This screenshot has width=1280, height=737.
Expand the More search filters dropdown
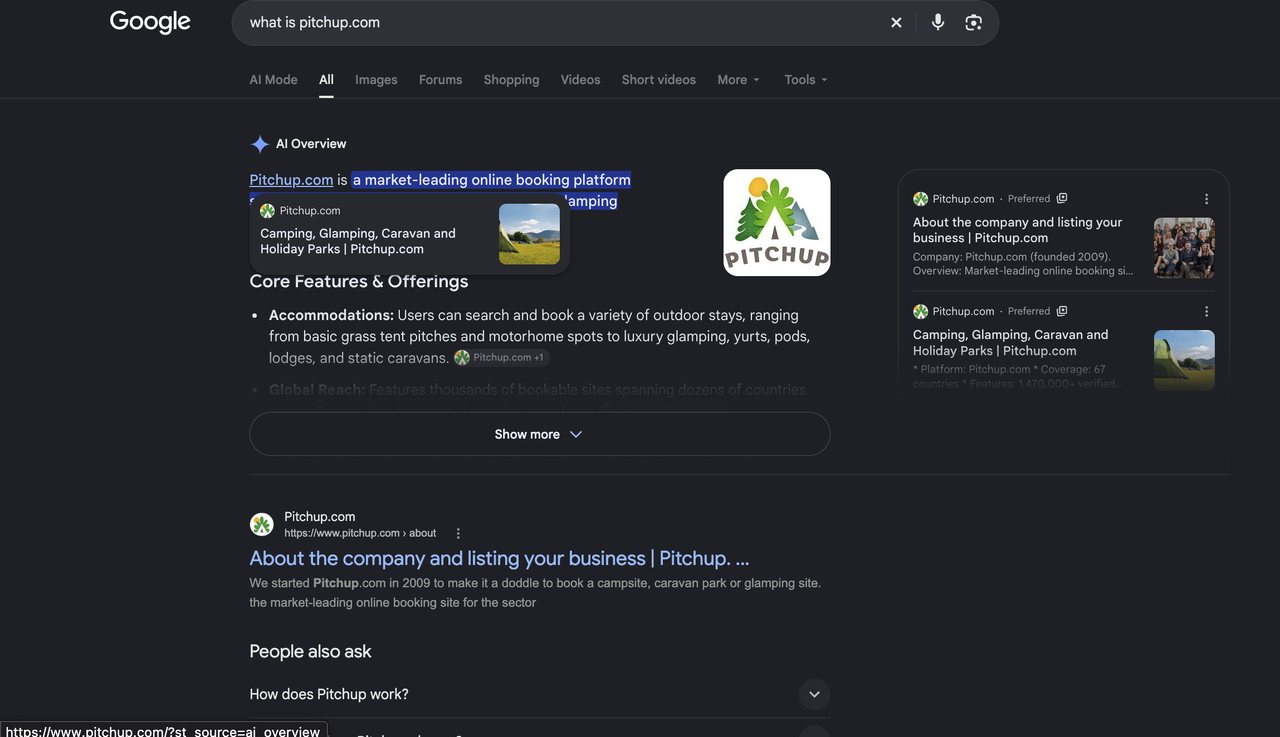(x=739, y=80)
